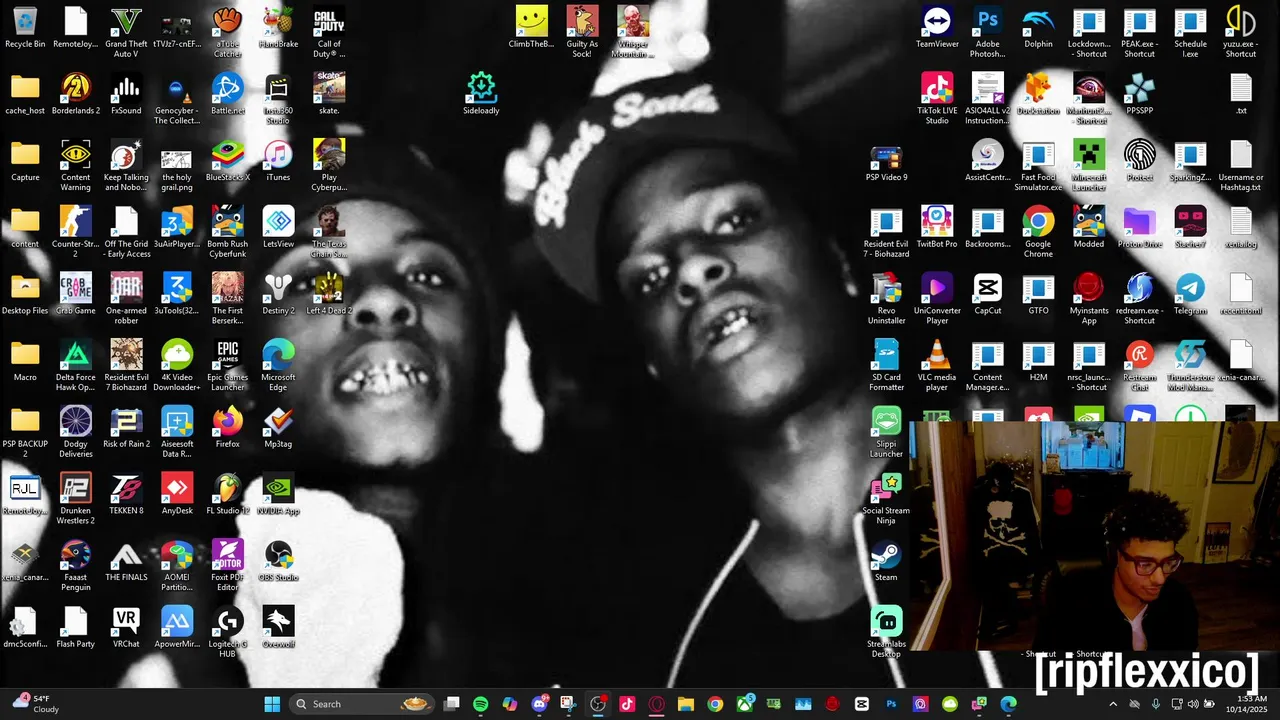Screen dimensions: 1280x720
Task: Launch Counter-Strike 2 shortcut
Action: [x=76, y=232]
